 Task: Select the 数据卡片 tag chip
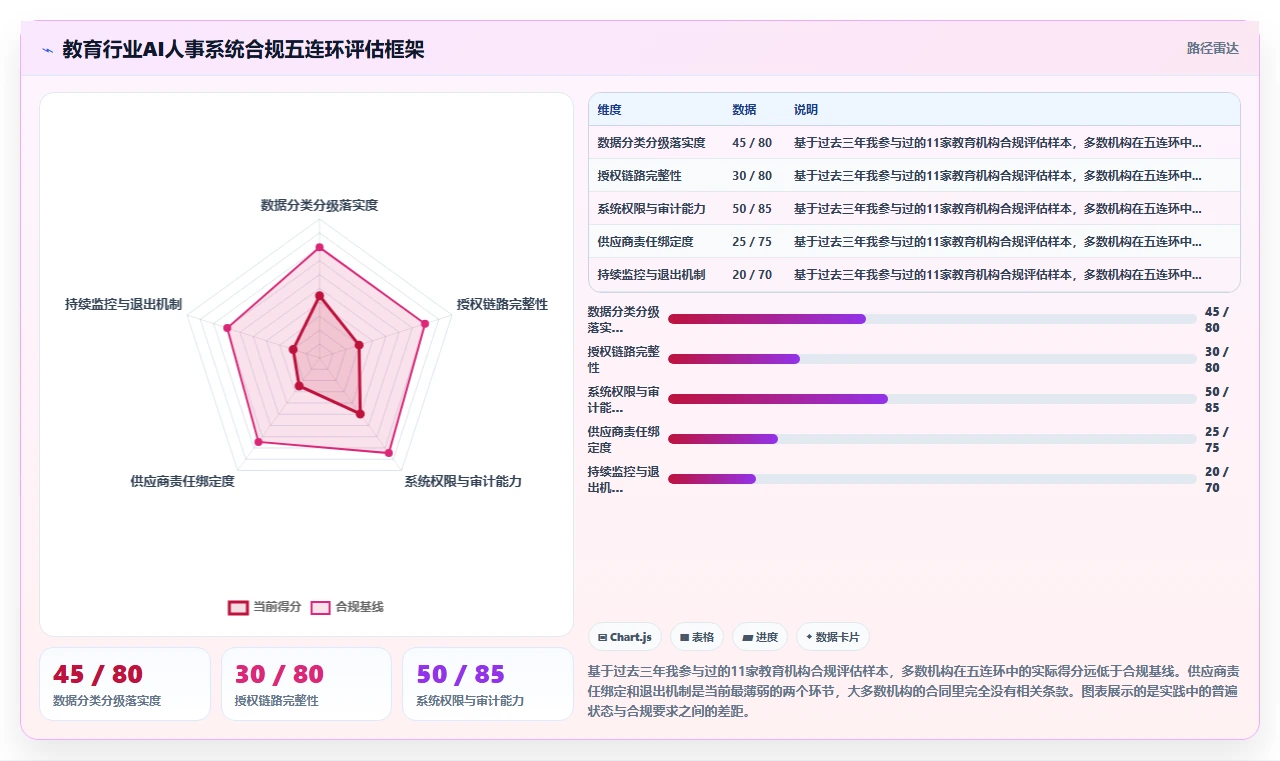coord(833,637)
